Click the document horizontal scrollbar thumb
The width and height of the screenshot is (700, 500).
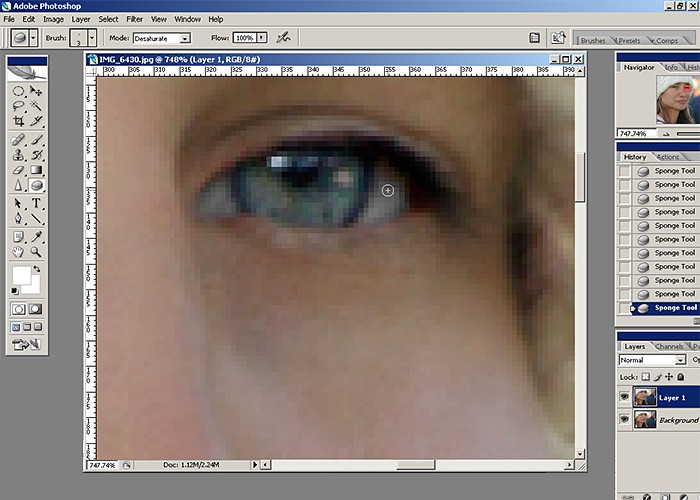pyautogui.click(x=416, y=465)
